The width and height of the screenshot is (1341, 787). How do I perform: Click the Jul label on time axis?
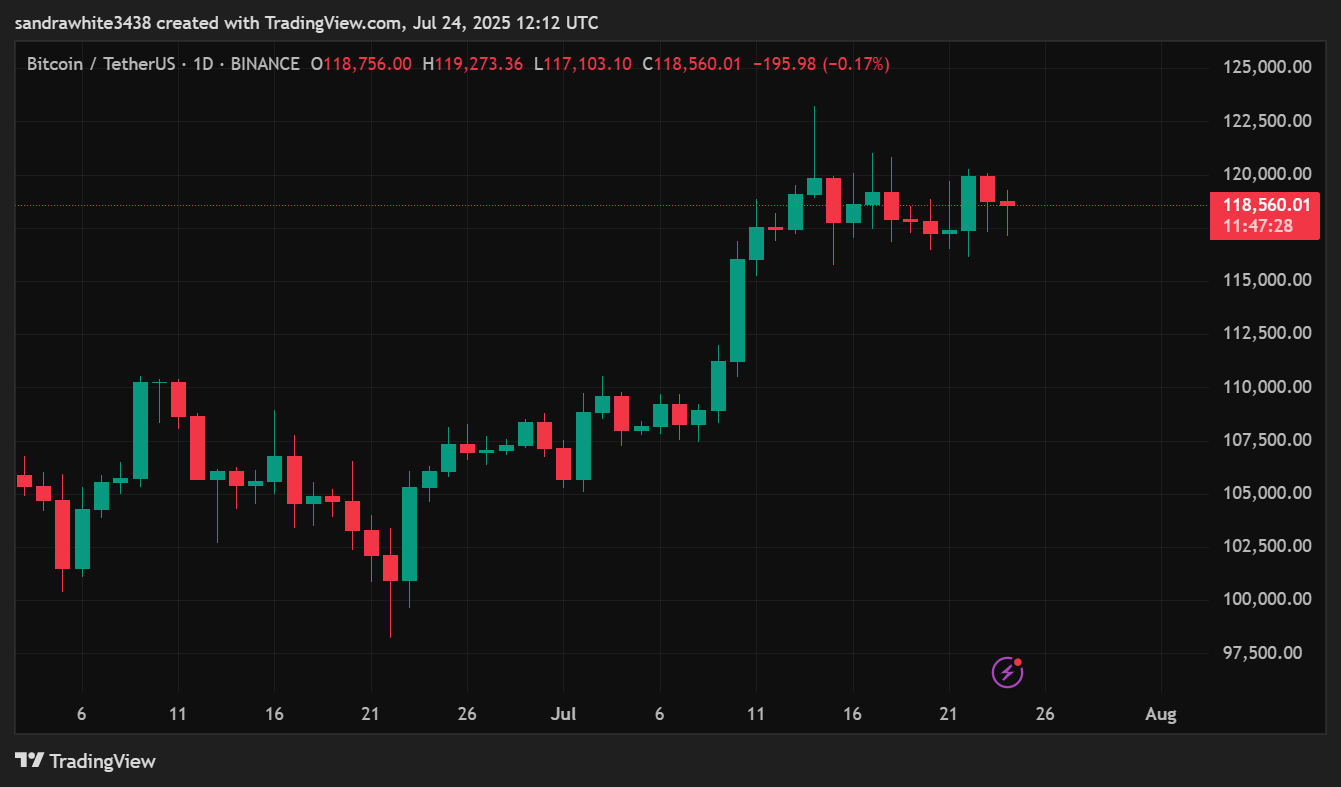coord(564,715)
